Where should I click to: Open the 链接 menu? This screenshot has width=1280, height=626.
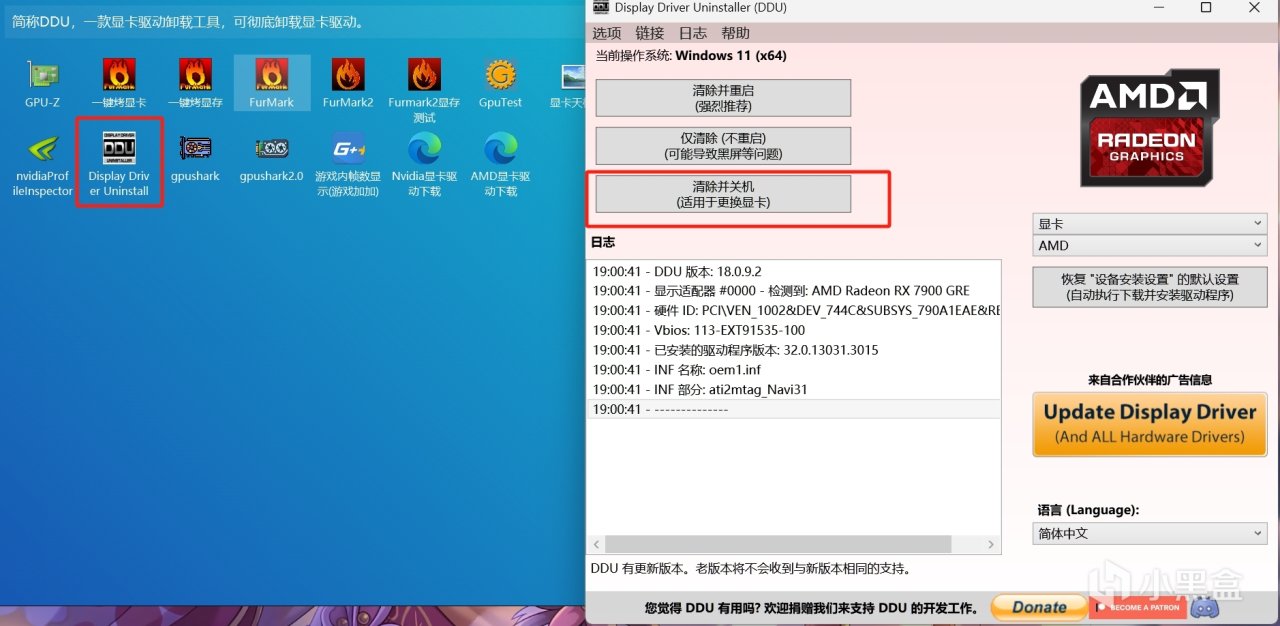650,33
